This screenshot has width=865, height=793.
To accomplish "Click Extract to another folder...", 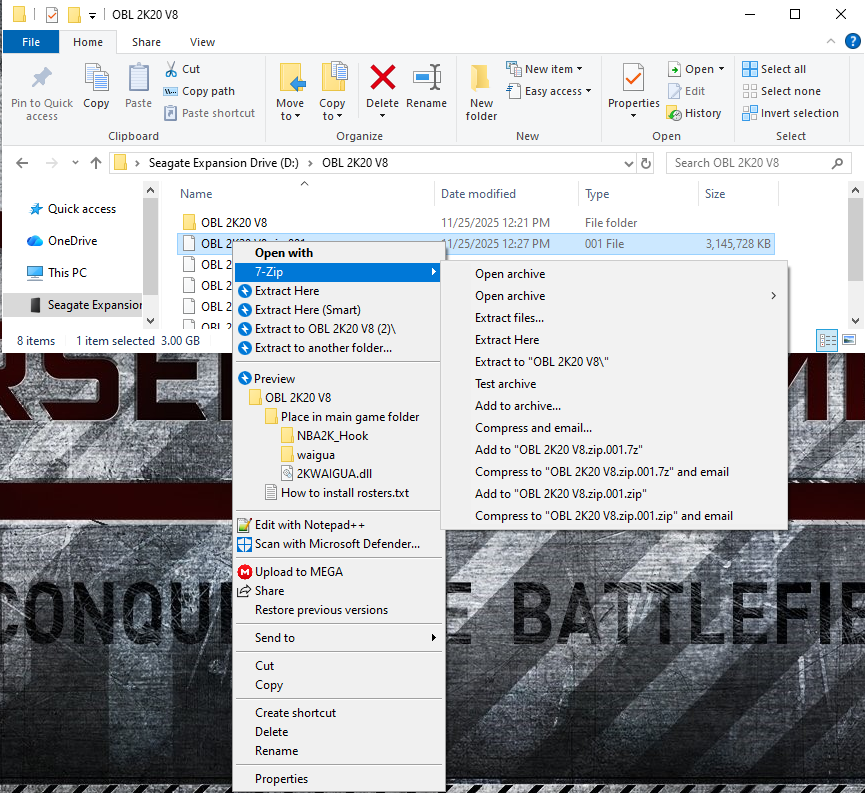I will tap(323, 348).
